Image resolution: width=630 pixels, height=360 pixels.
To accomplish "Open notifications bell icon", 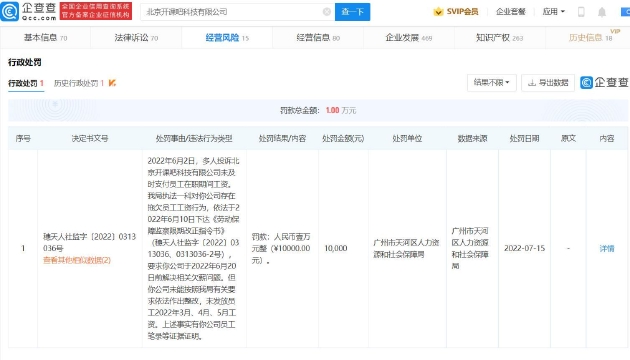I will coord(601,12).
